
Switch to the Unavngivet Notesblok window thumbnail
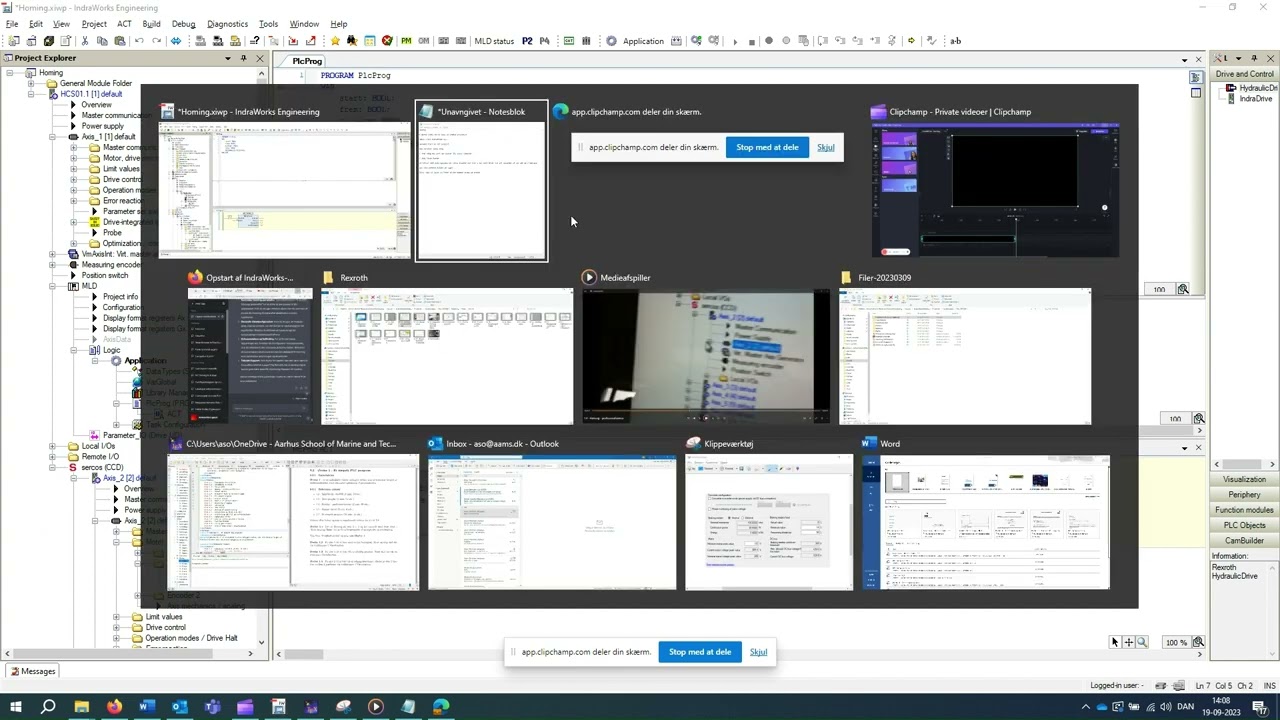pyautogui.click(x=482, y=181)
